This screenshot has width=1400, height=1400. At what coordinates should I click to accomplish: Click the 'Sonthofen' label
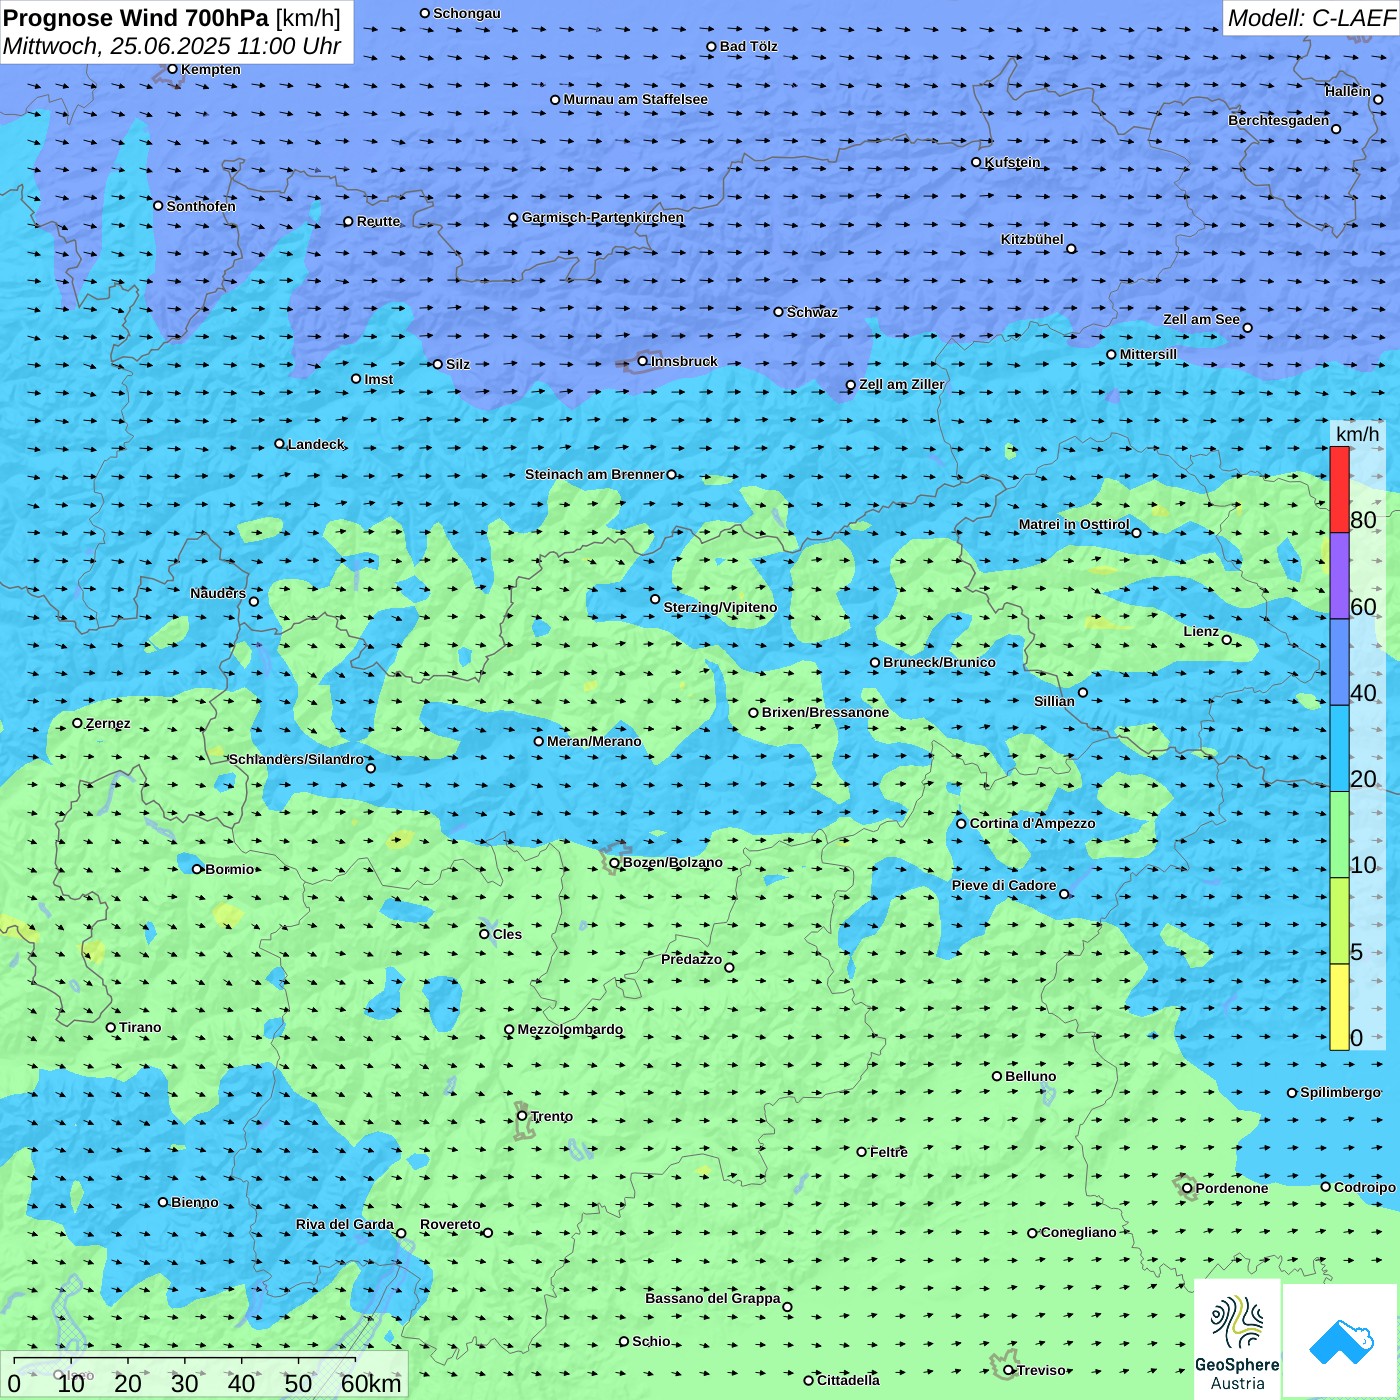click(201, 206)
